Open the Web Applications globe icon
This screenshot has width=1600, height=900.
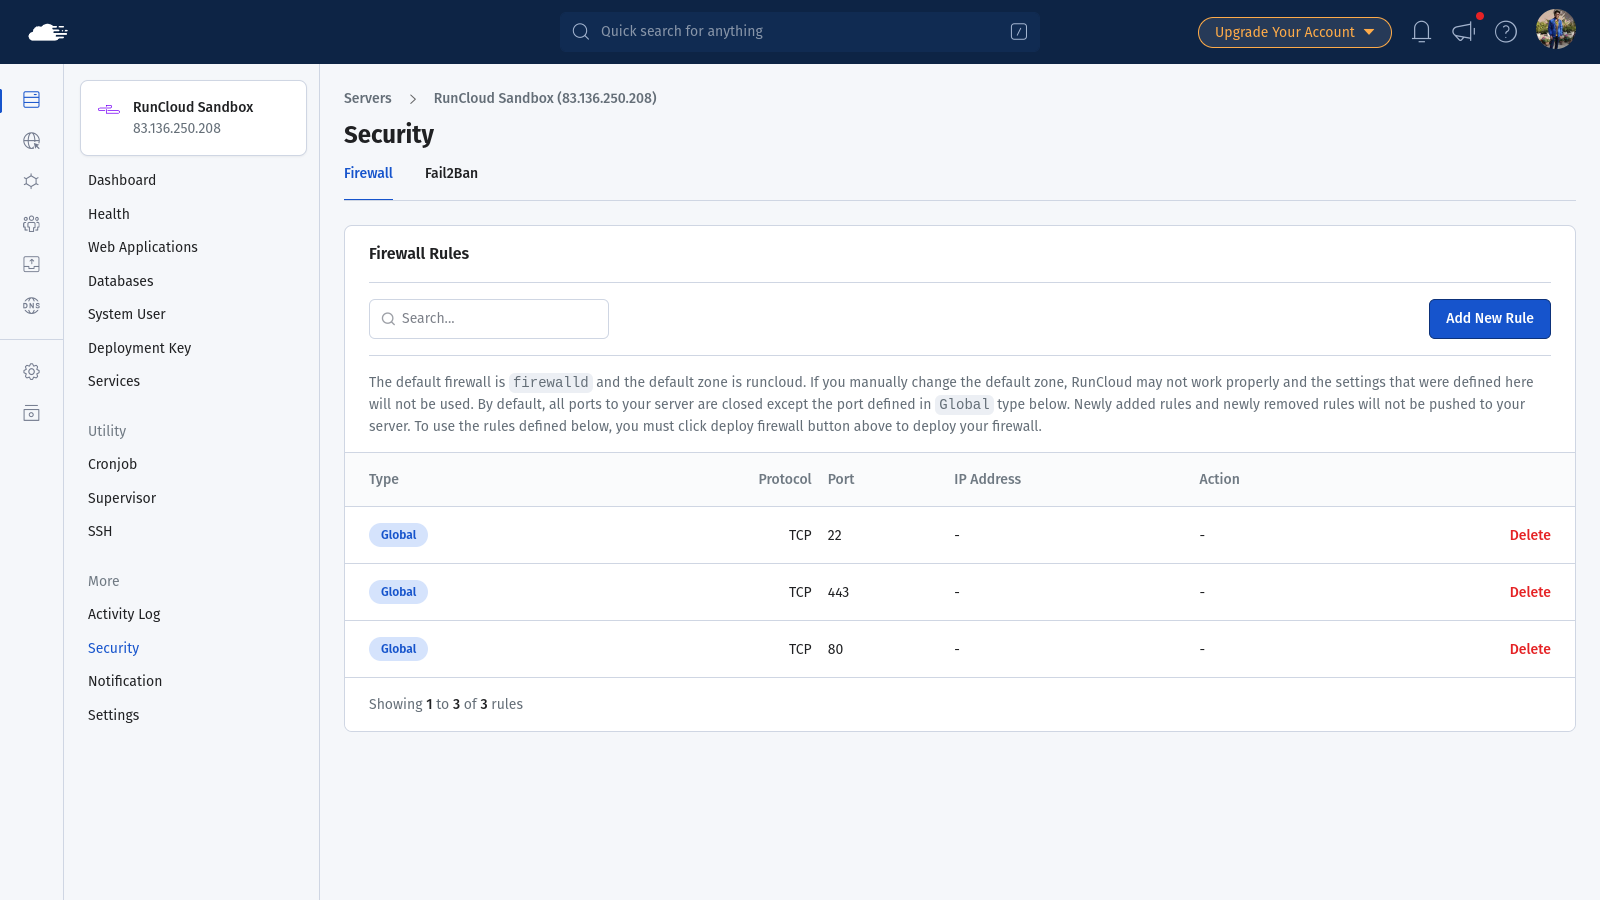coord(32,141)
